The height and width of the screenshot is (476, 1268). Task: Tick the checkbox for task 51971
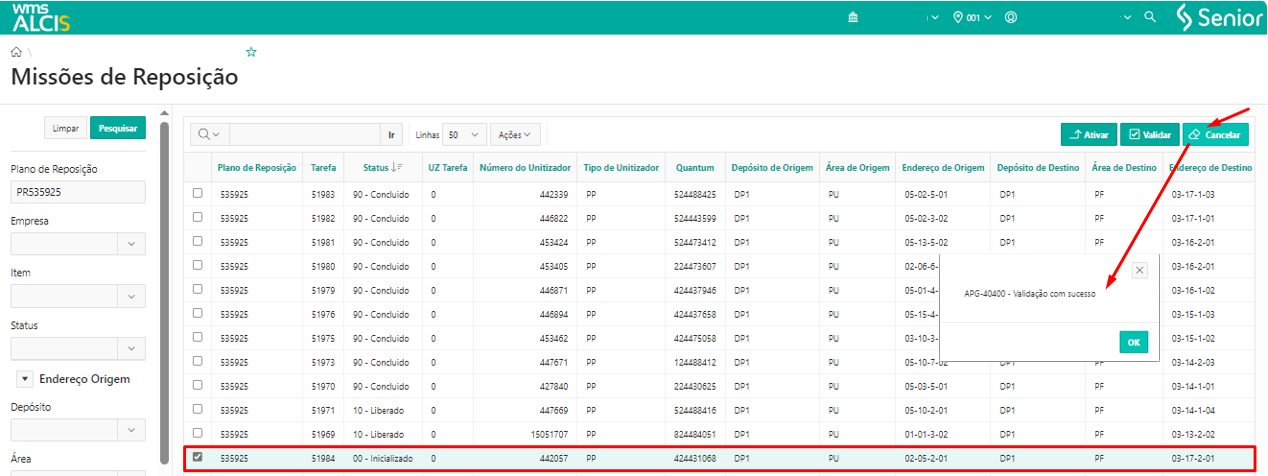point(198,409)
